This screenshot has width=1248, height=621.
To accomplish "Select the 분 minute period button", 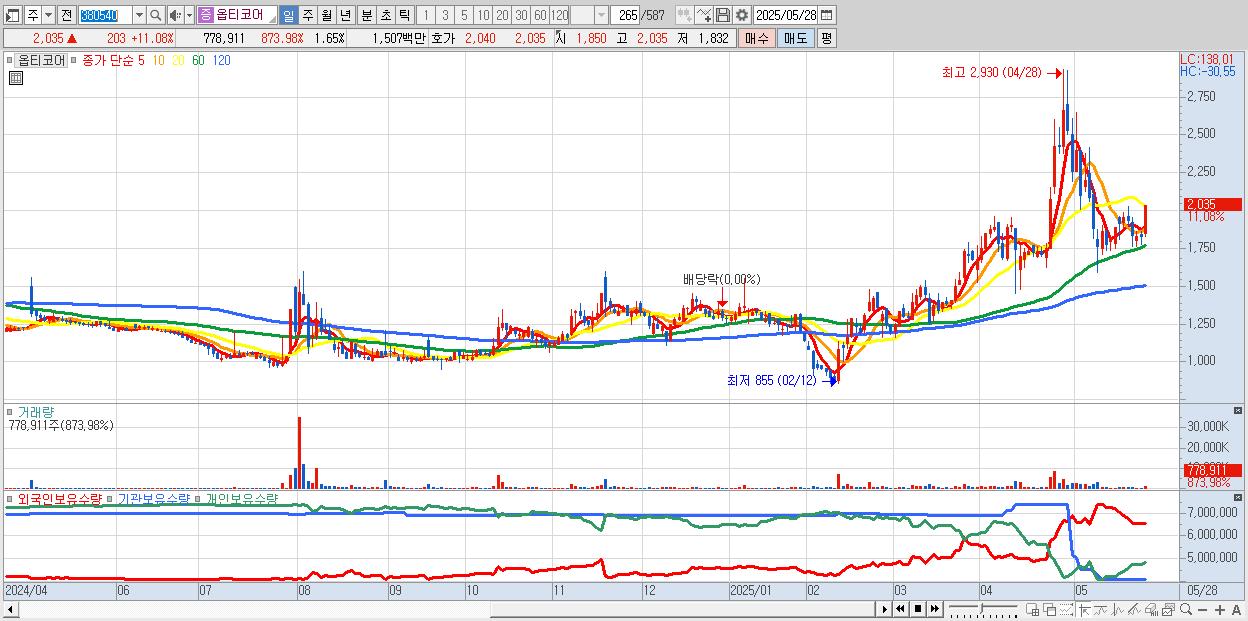I will pyautogui.click(x=366, y=15).
